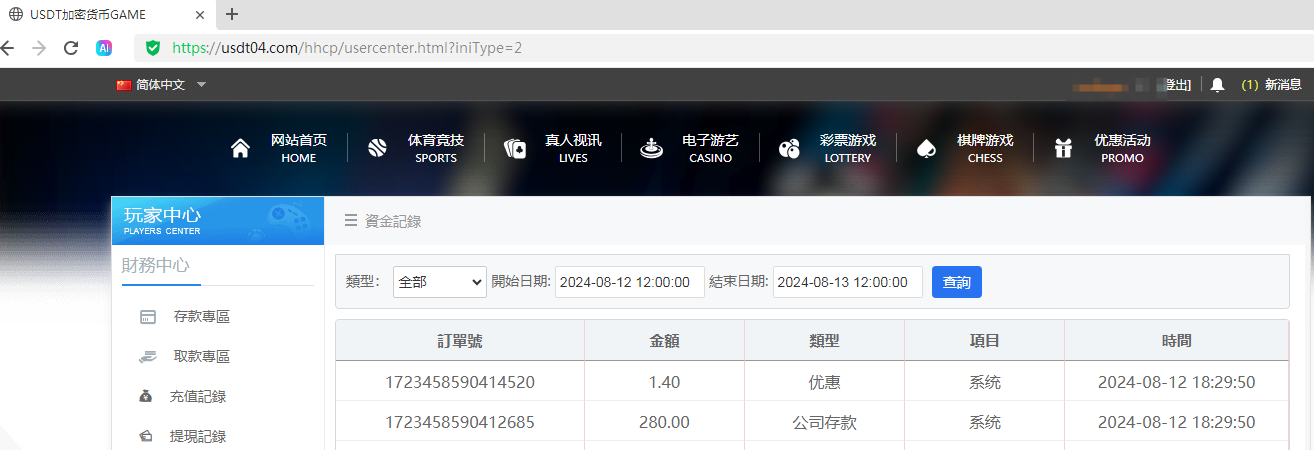This screenshot has width=1314, height=450.
Task: Click the spade CHESS icon
Action: click(x=926, y=149)
